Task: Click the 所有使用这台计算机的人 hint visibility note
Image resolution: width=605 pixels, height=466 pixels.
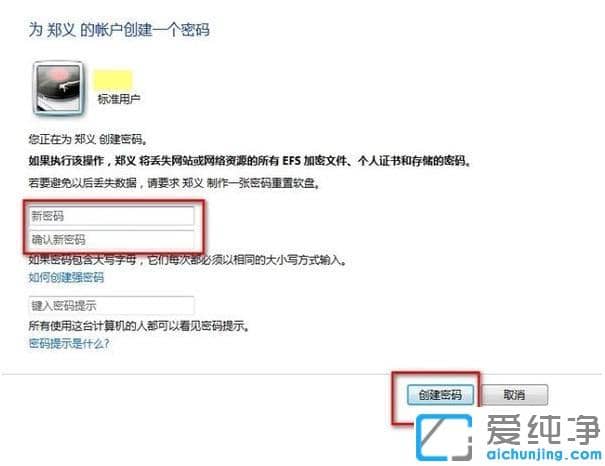Action: 139,326
